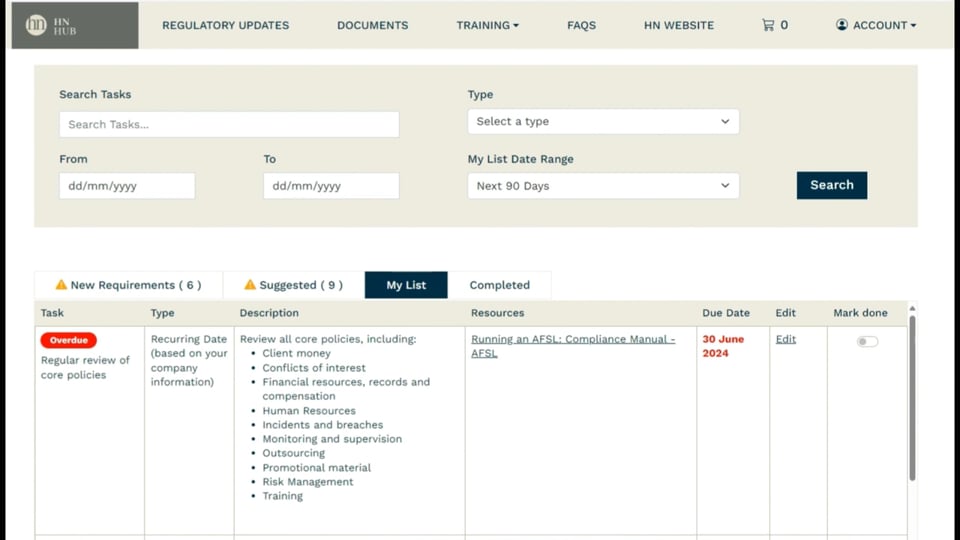Viewport: 960px width, 540px height.
Task: Open the Documents page
Action: tap(372, 25)
